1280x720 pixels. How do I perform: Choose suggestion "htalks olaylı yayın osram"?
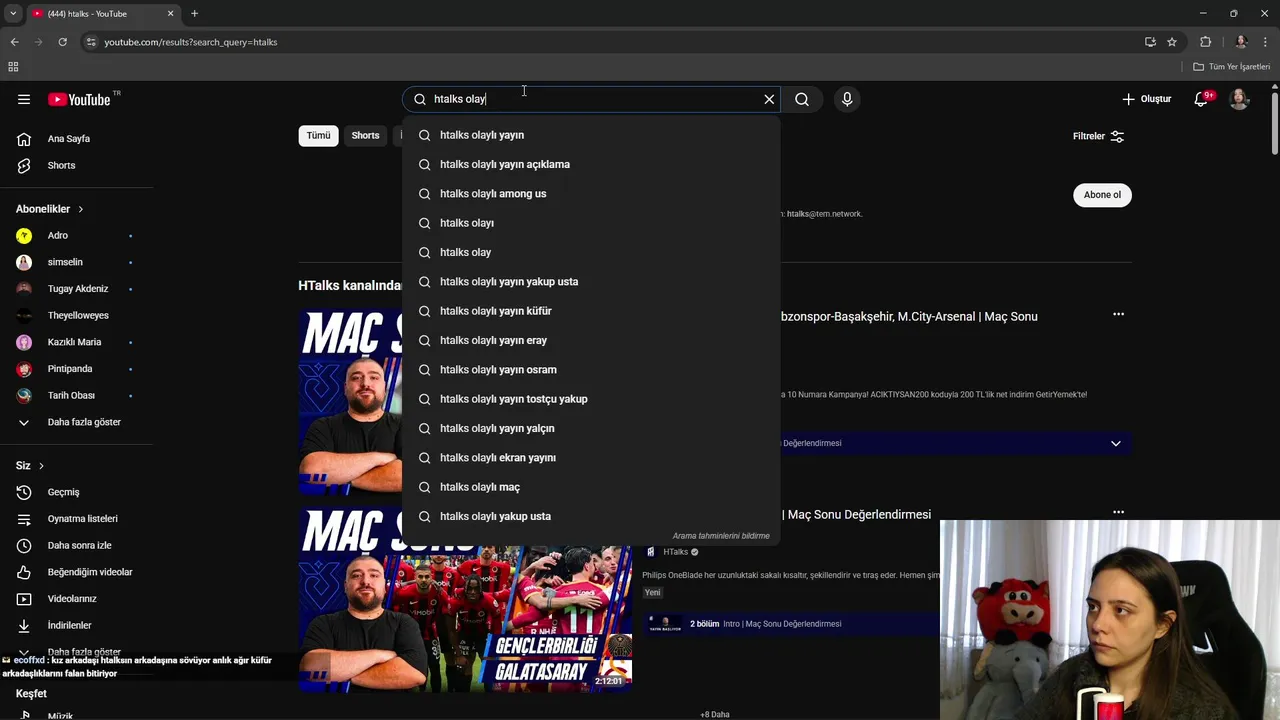coord(591,370)
